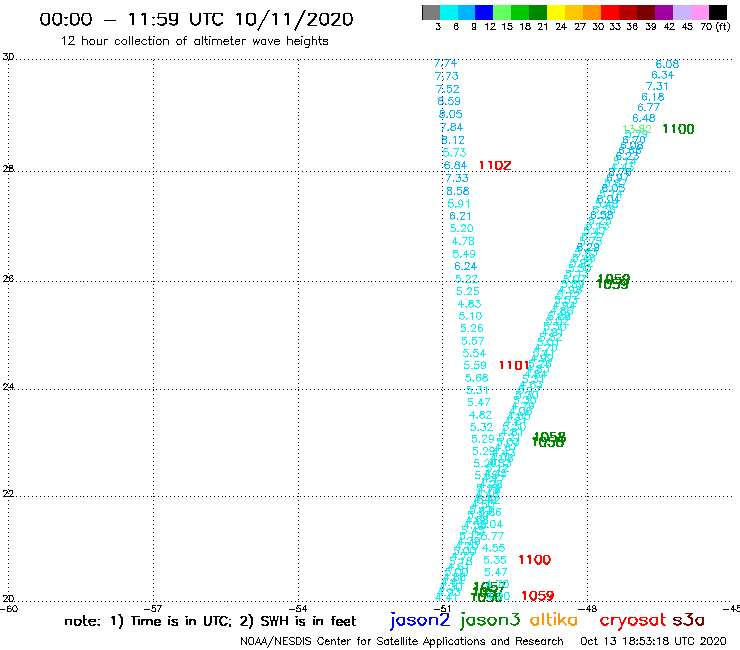Click the red 1059 time stamp
Image resolution: width=740 pixels, height=650 pixels.
pyautogui.click(x=538, y=596)
